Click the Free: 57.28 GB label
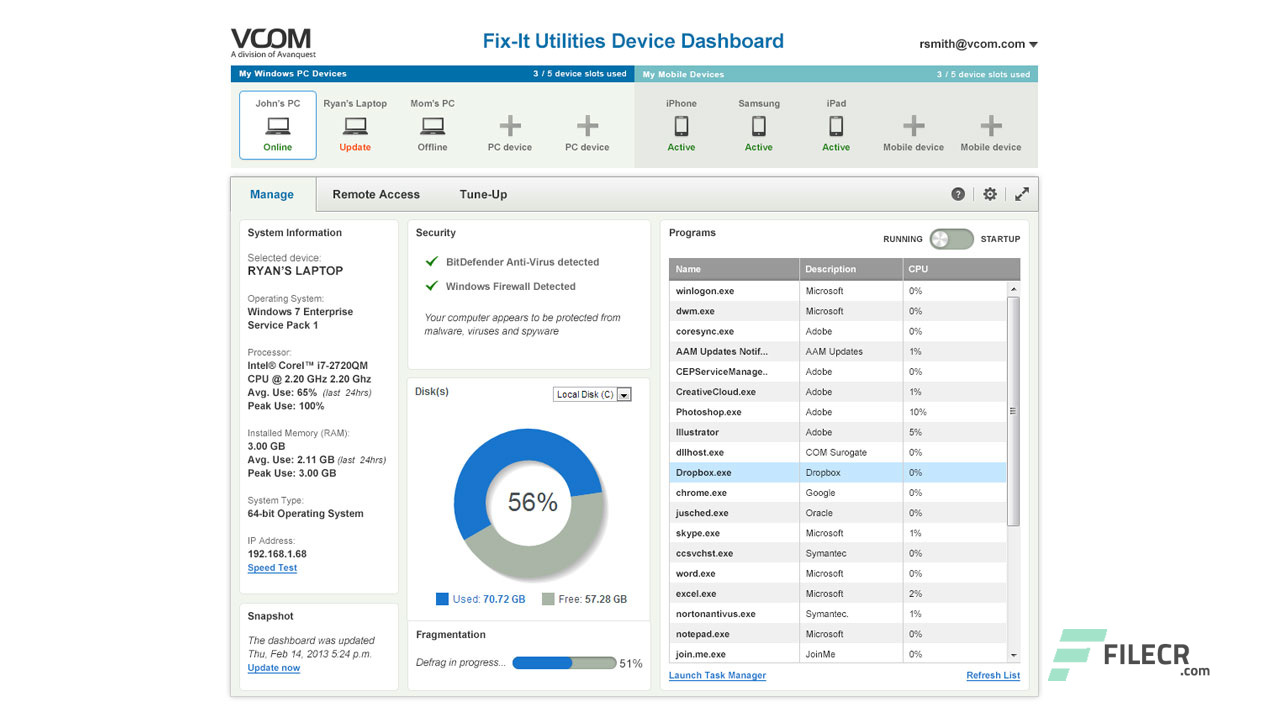The width and height of the screenshot is (1280, 720). point(593,599)
